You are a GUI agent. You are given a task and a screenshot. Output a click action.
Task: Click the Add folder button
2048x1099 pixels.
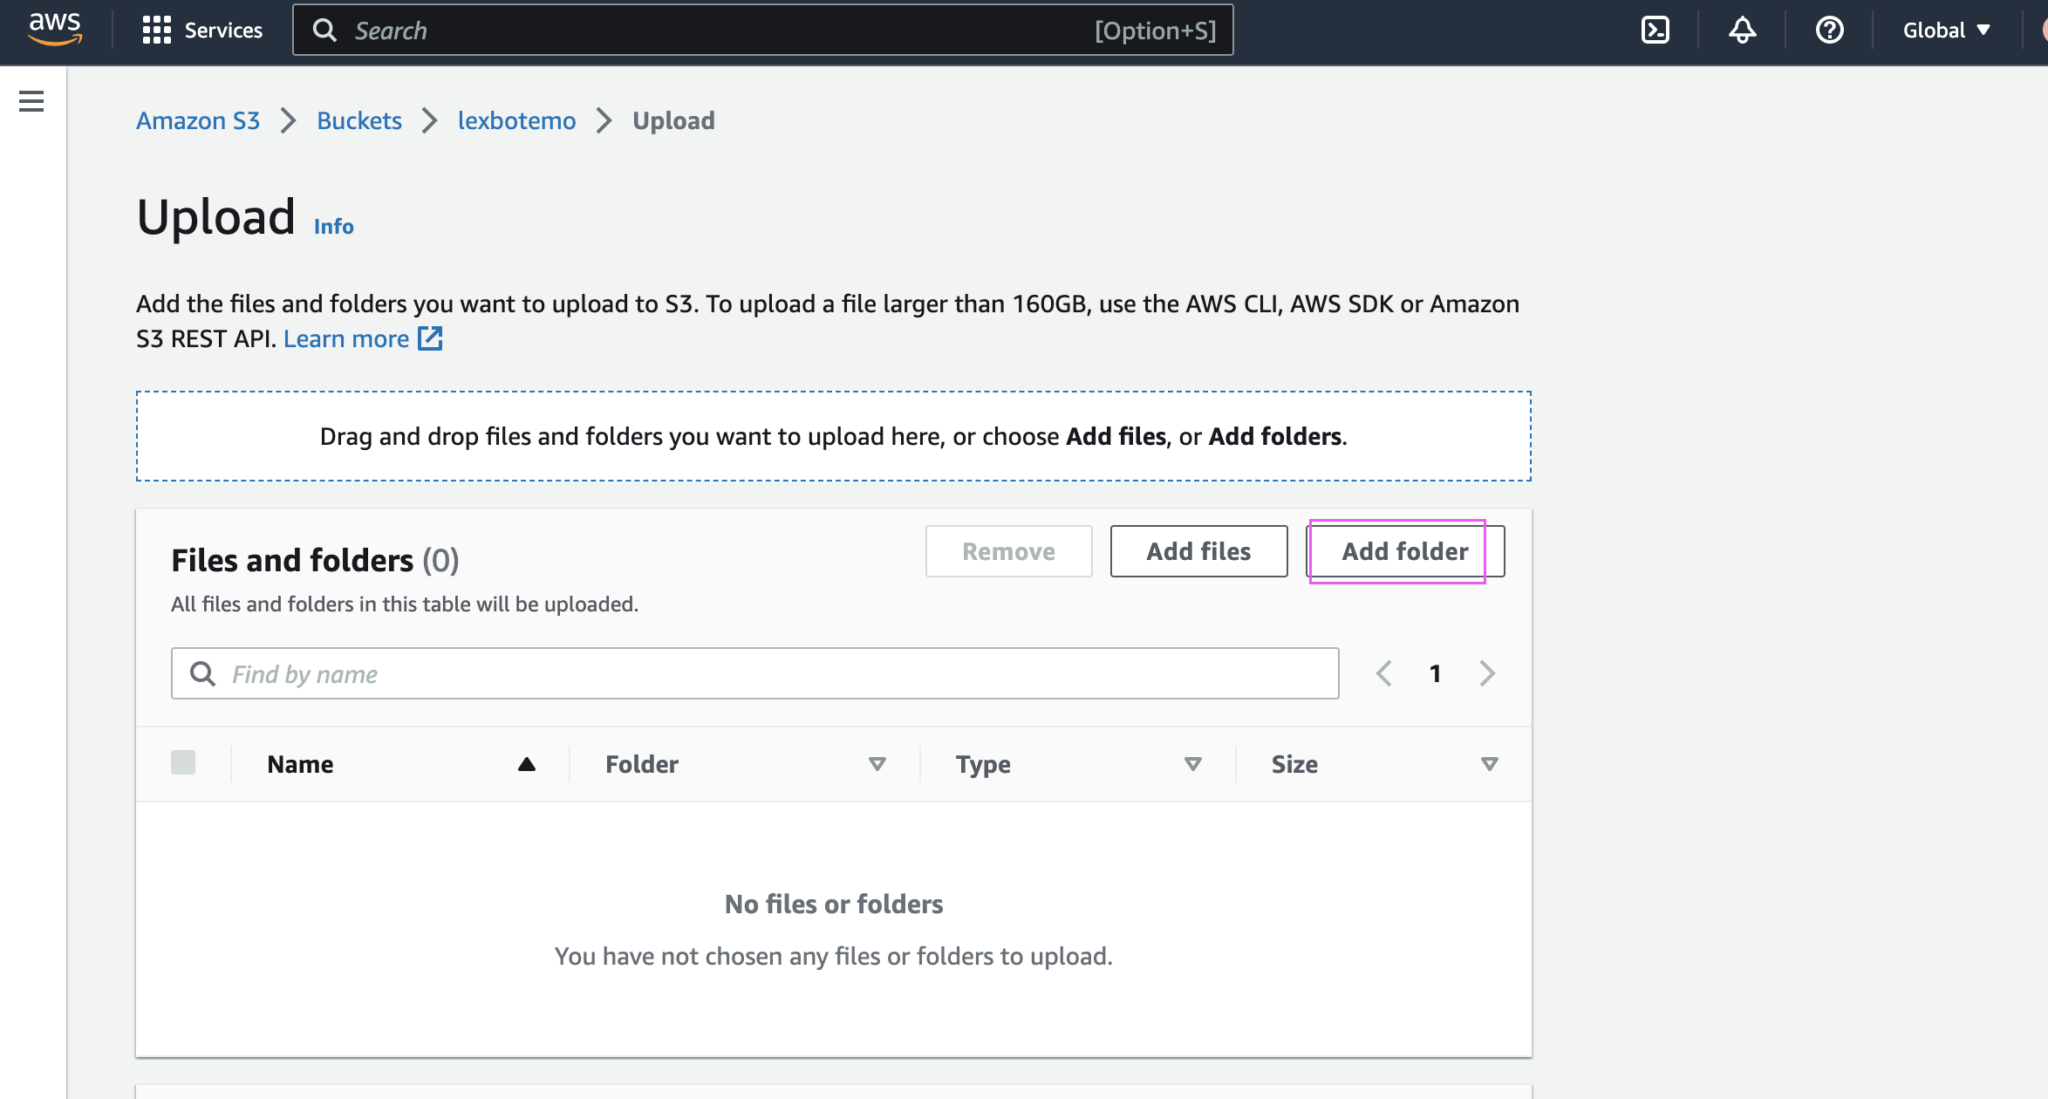click(1404, 551)
